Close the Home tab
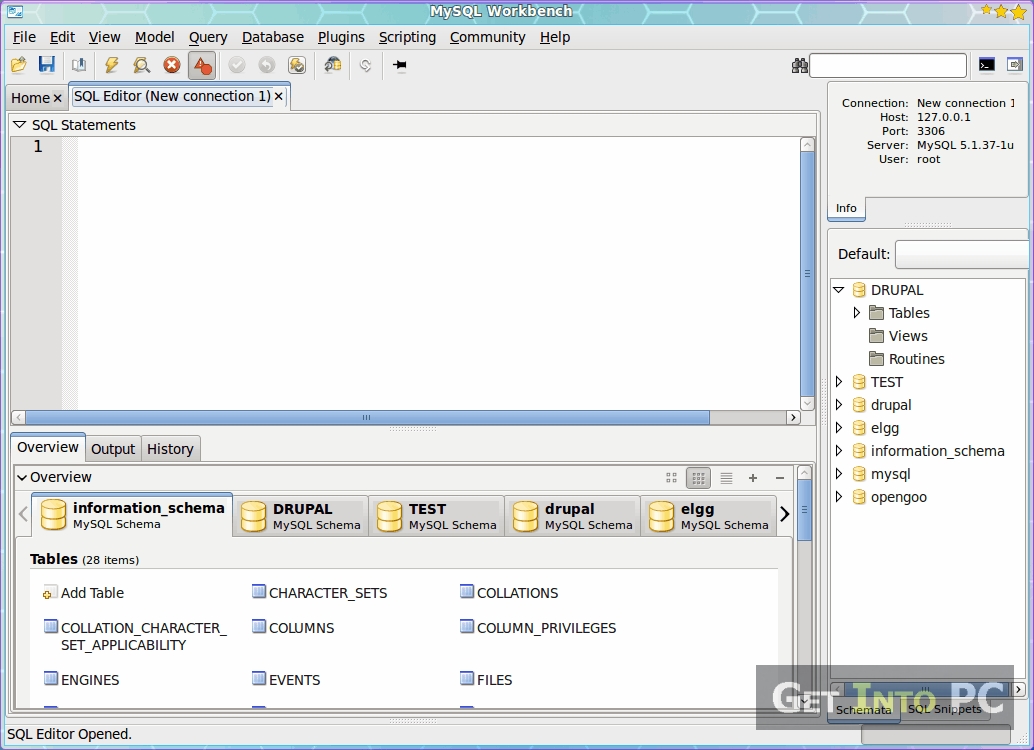Viewport: 1034px width, 750px height. (x=57, y=98)
